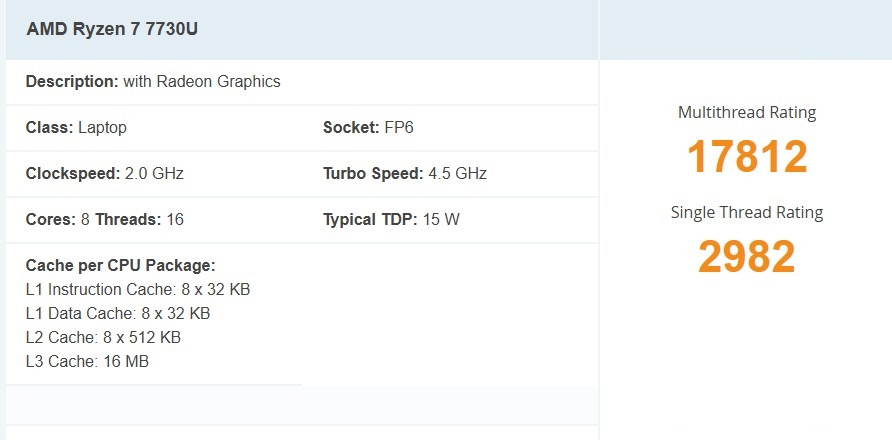Click the 17812 multithread score

pos(746,157)
